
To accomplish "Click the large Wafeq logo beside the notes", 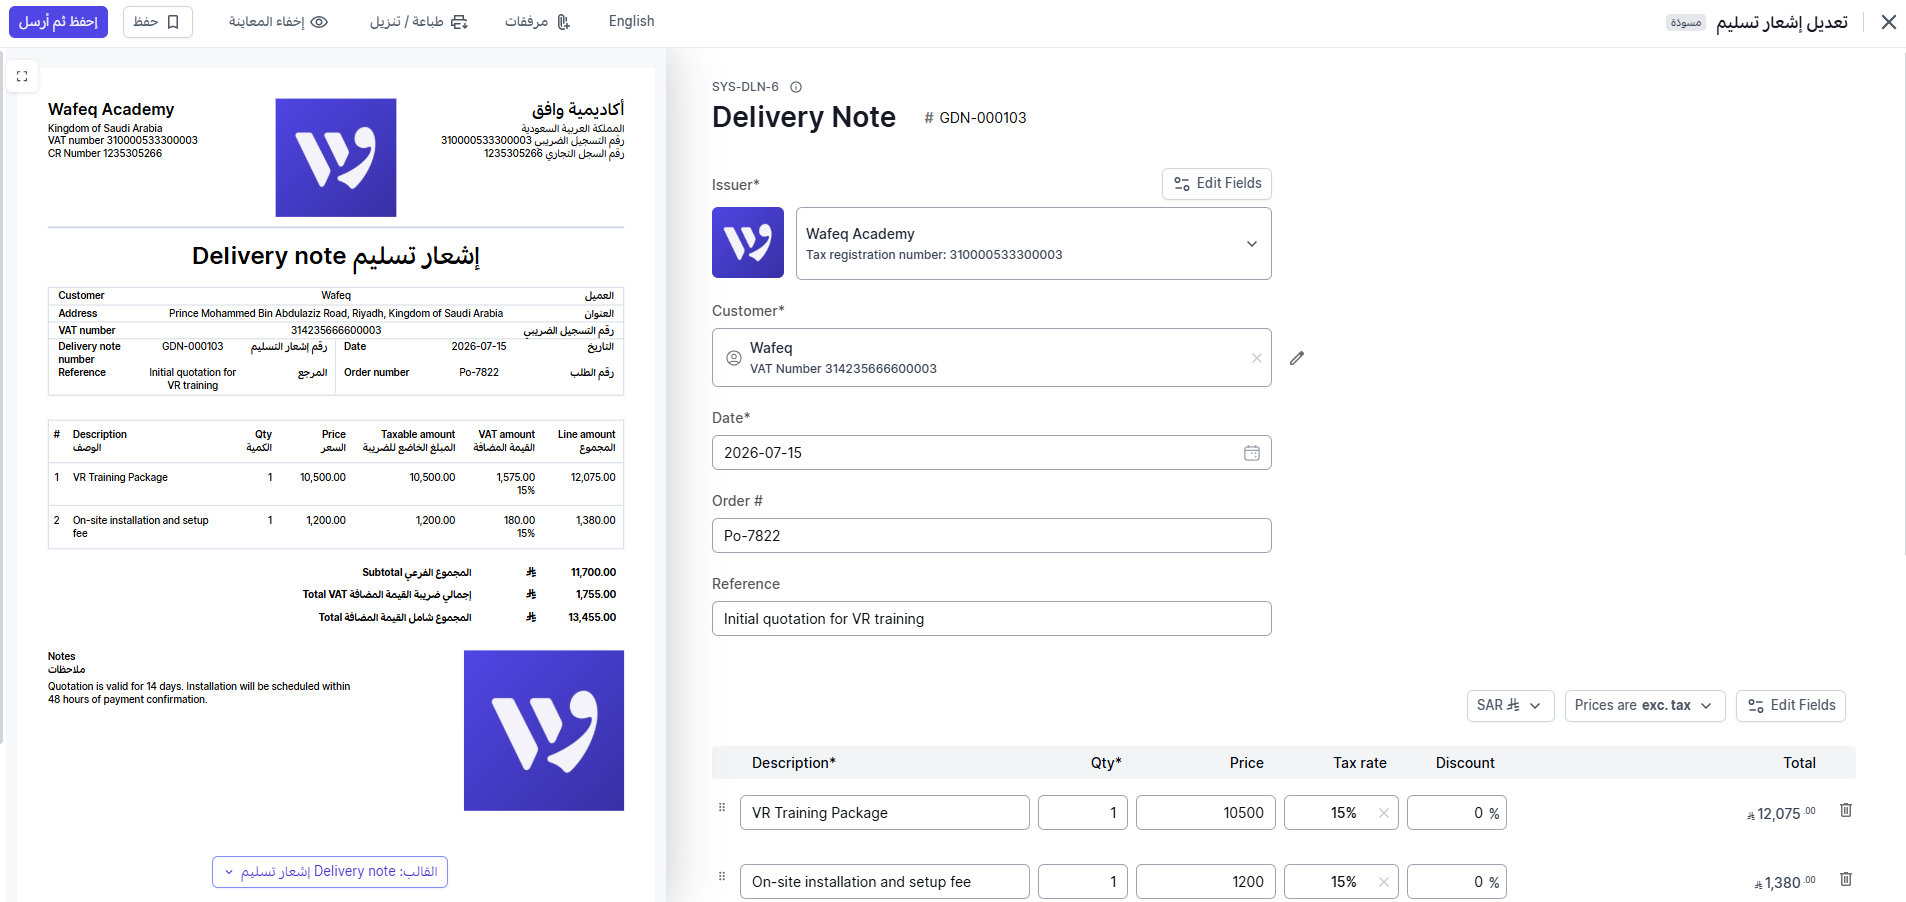I will click(544, 730).
